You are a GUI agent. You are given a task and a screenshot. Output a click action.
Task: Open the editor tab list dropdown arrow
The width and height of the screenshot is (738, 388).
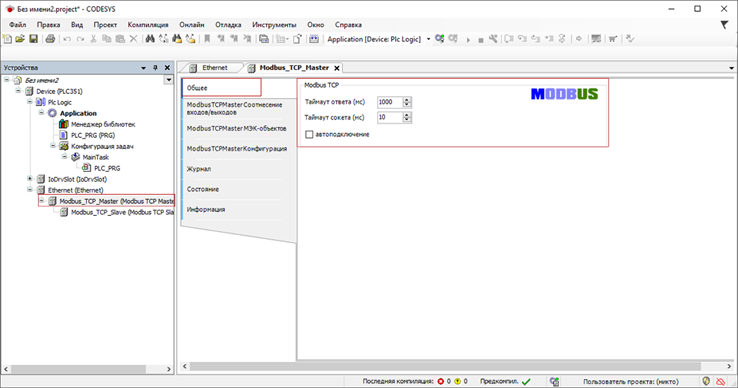point(731,68)
